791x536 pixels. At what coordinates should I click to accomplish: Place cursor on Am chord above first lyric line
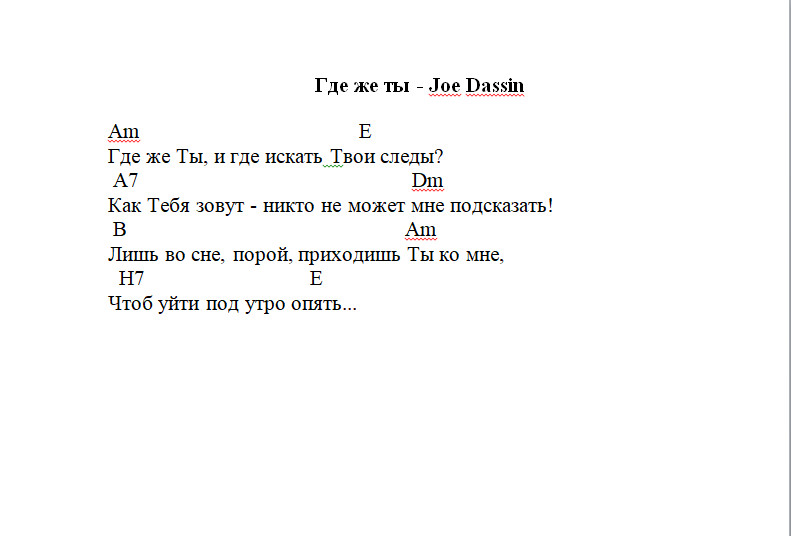[123, 132]
